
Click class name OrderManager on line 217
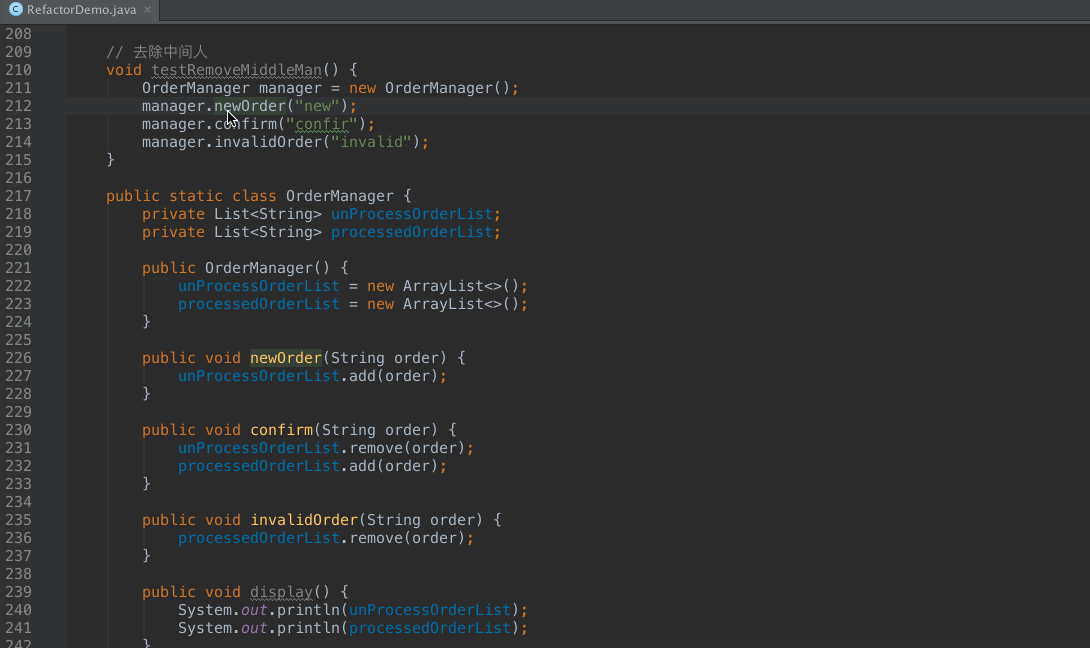(x=339, y=197)
